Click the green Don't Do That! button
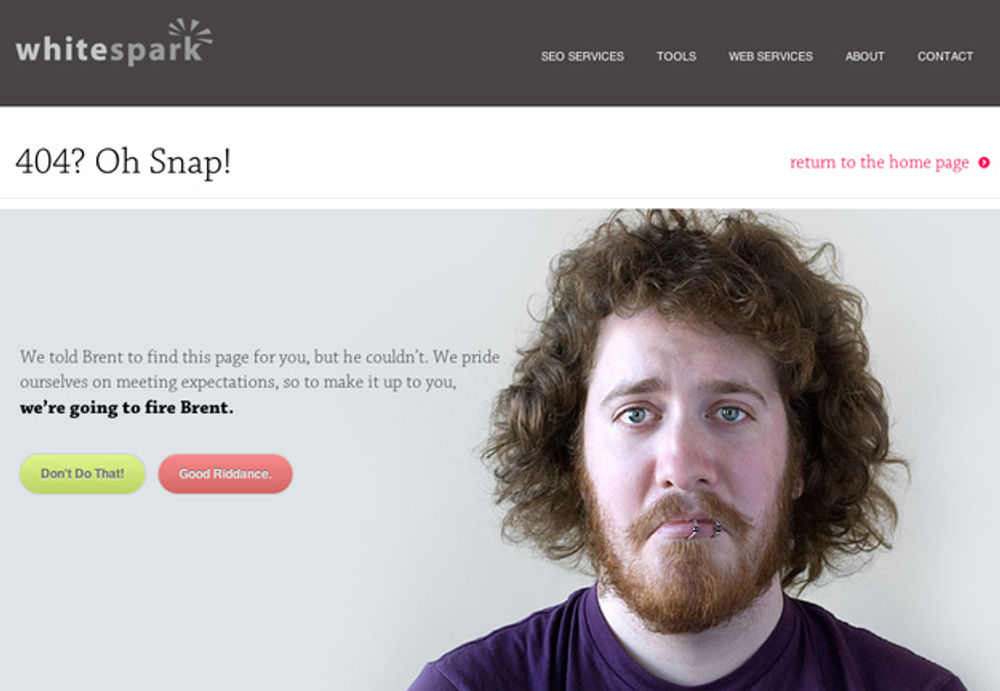 pos(82,473)
